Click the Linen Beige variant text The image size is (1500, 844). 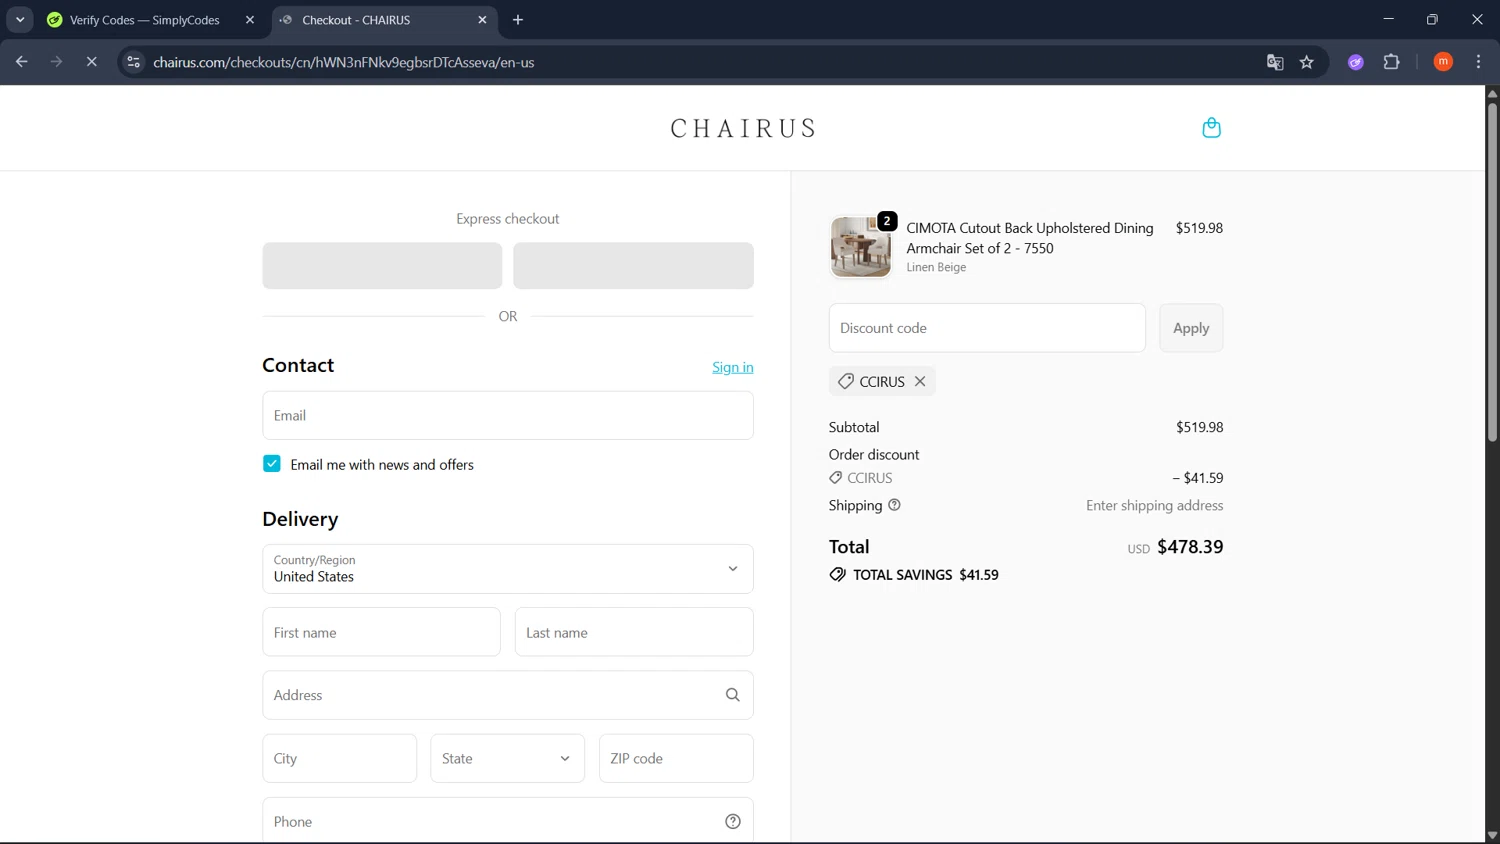click(x=936, y=267)
